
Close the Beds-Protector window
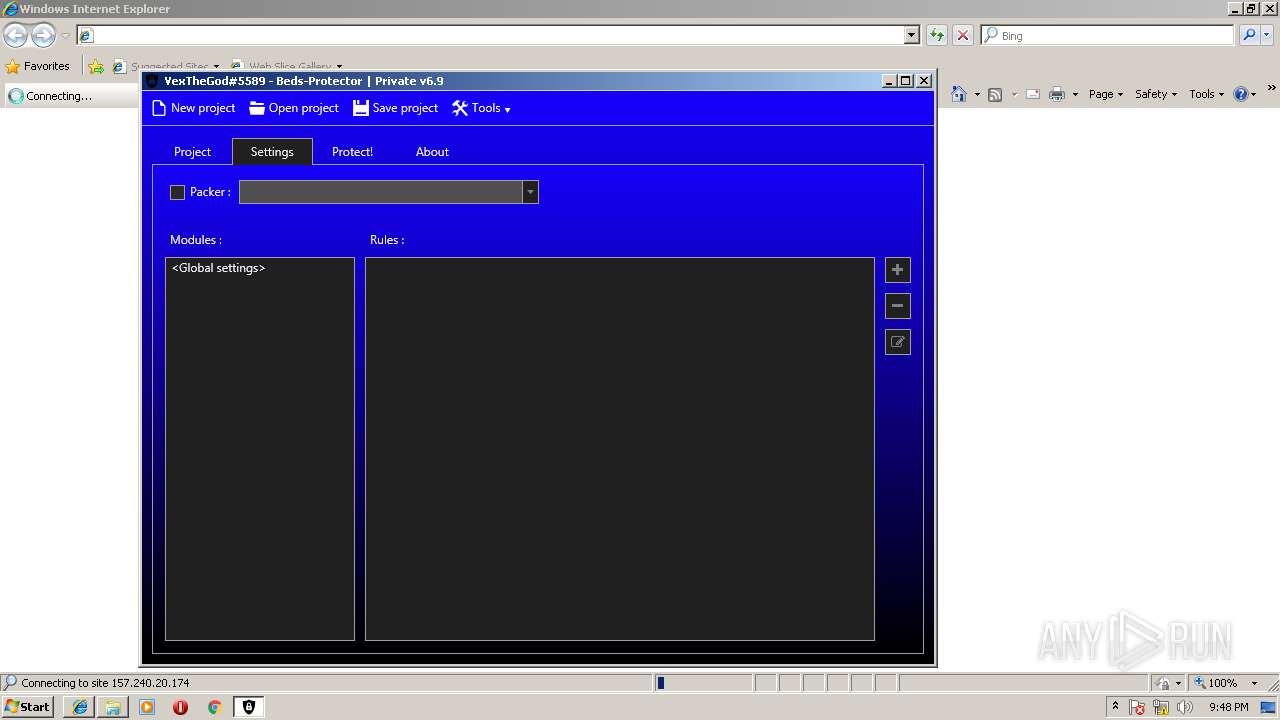click(924, 81)
